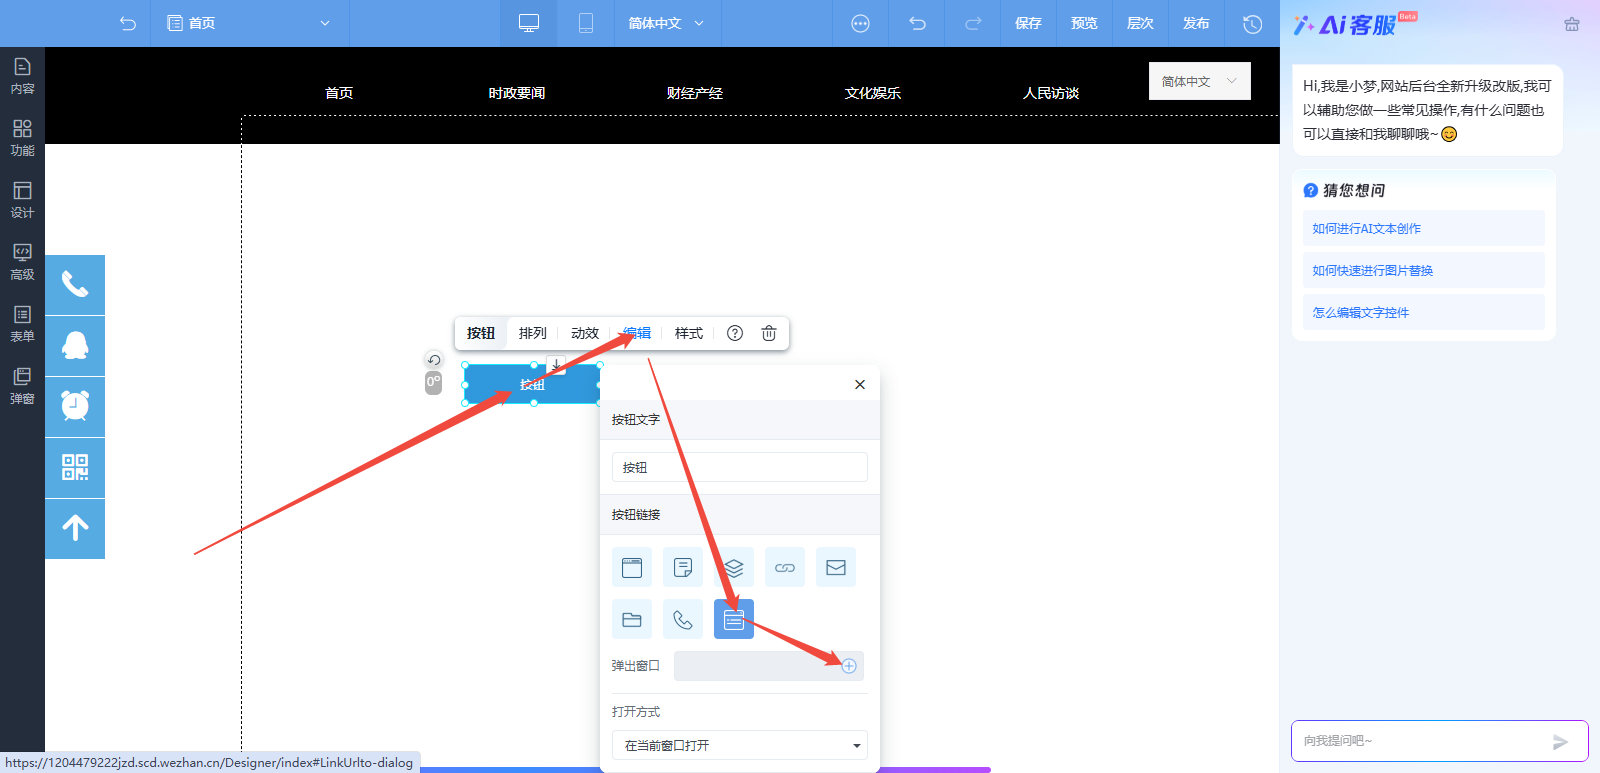Click the phone floating sidebar button
The width and height of the screenshot is (1600, 773).
click(x=75, y=285)
